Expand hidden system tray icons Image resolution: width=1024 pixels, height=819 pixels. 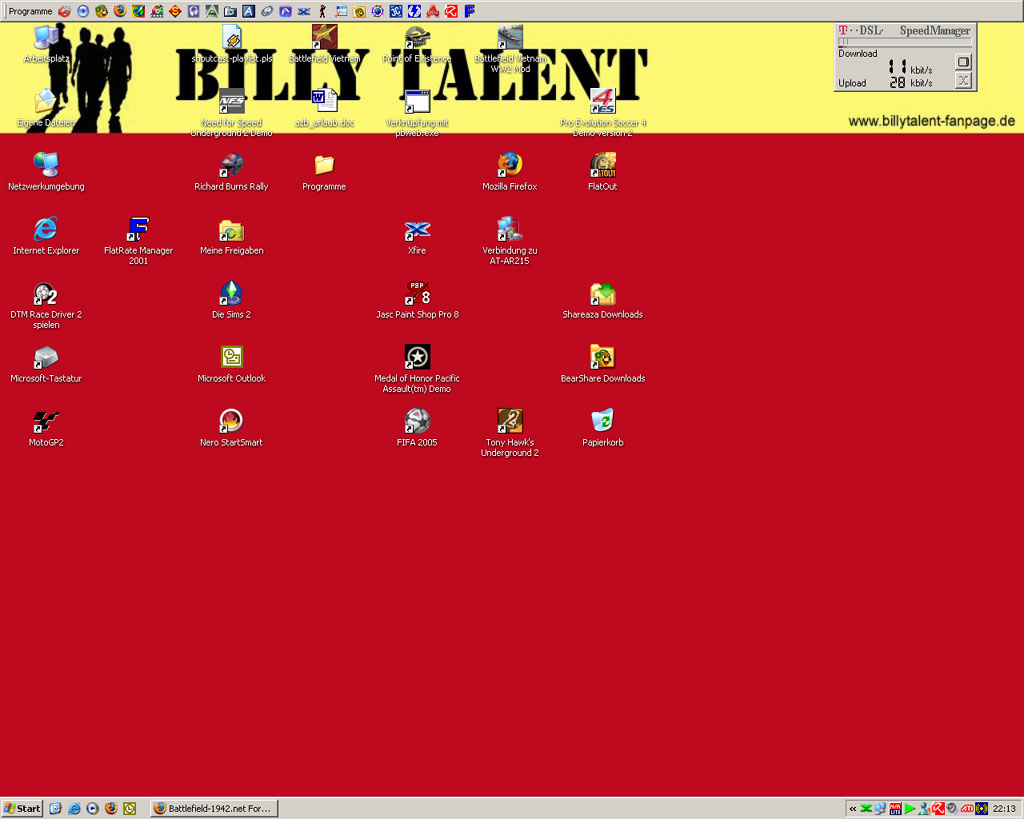(x=852, y=808)
